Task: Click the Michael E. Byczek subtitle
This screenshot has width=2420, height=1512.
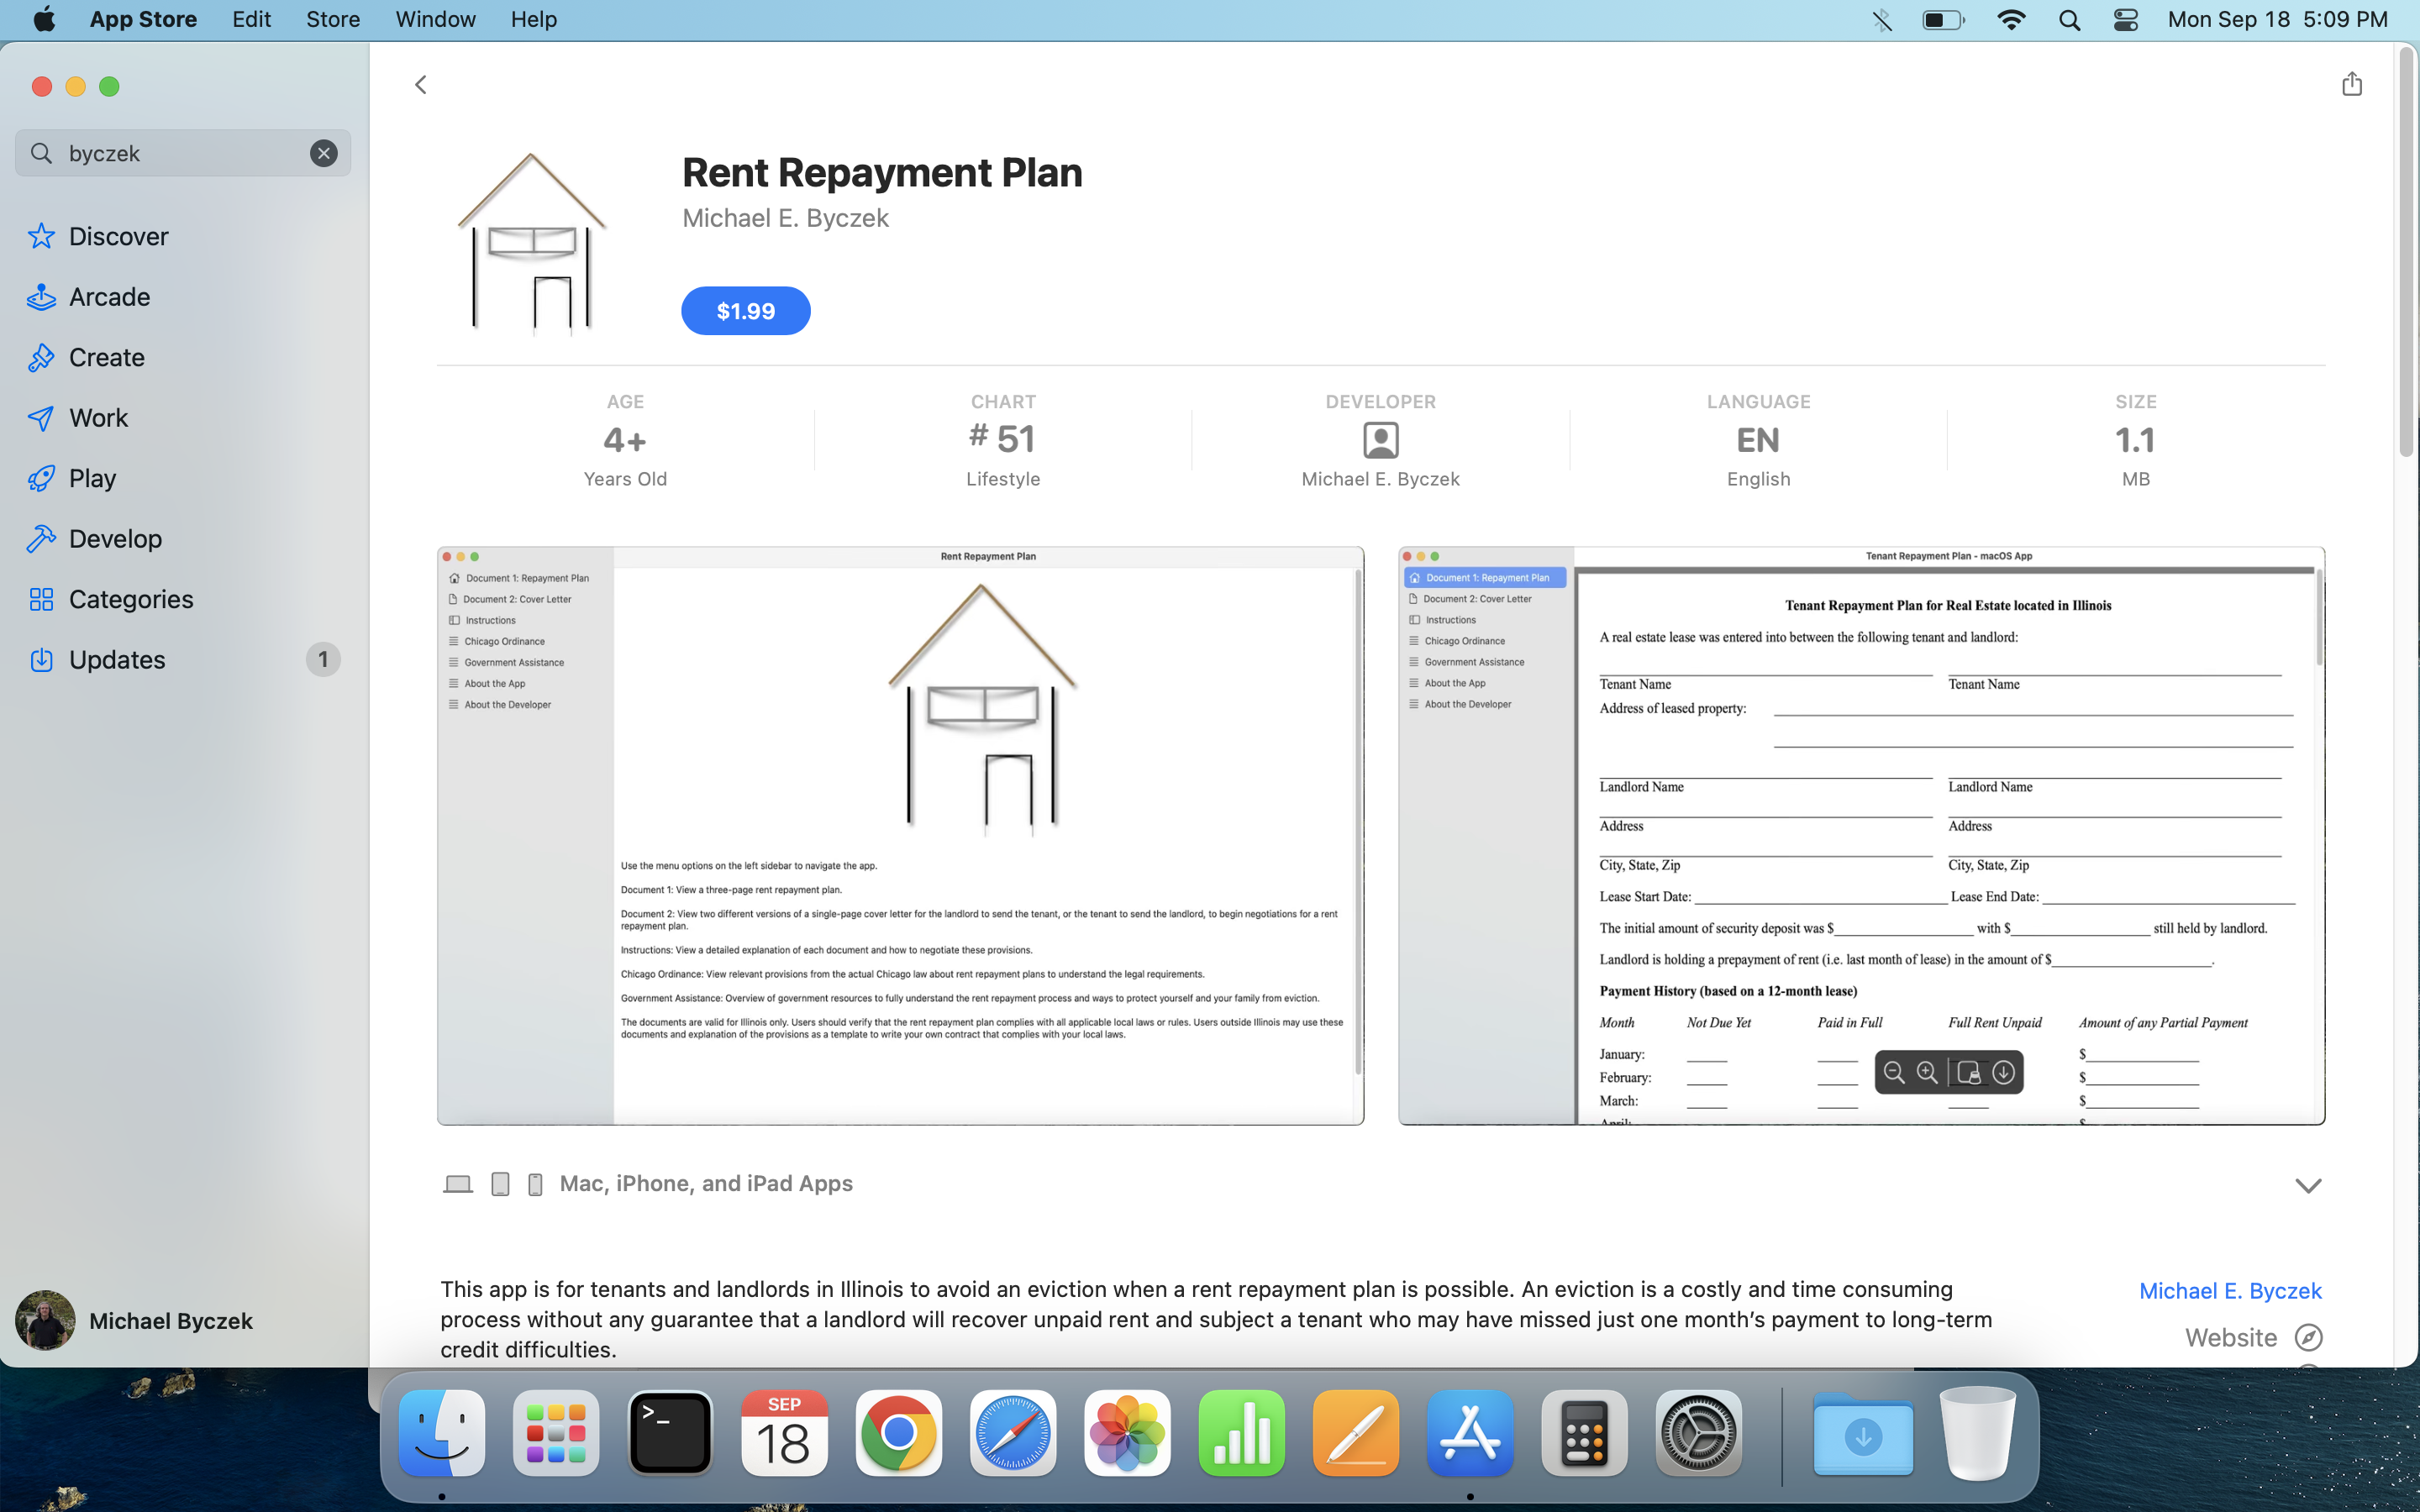Action: [x=785, y=218]
